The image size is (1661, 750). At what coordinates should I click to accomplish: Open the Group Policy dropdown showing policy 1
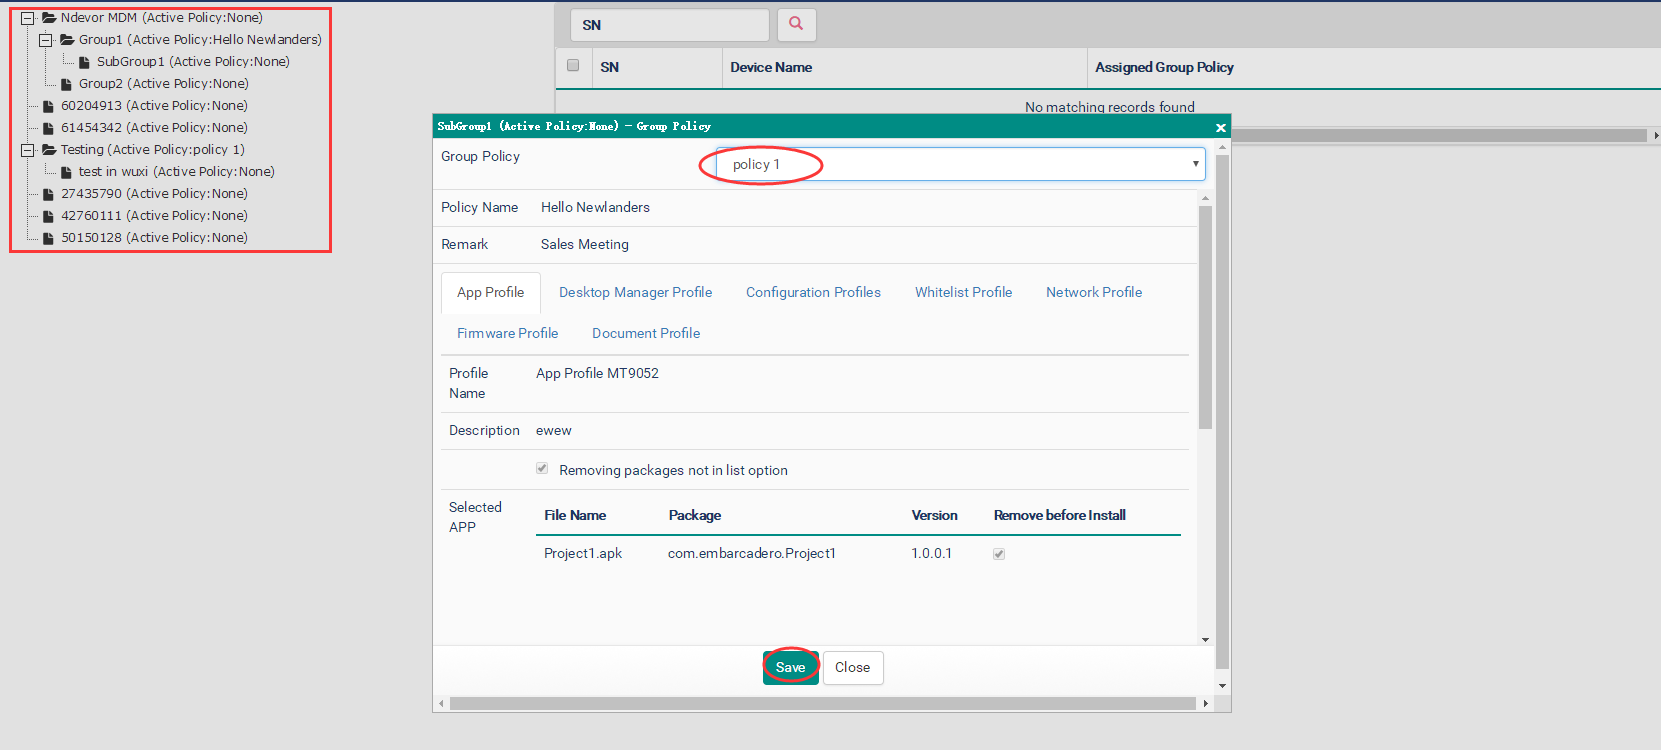click(x=960, y=164)
